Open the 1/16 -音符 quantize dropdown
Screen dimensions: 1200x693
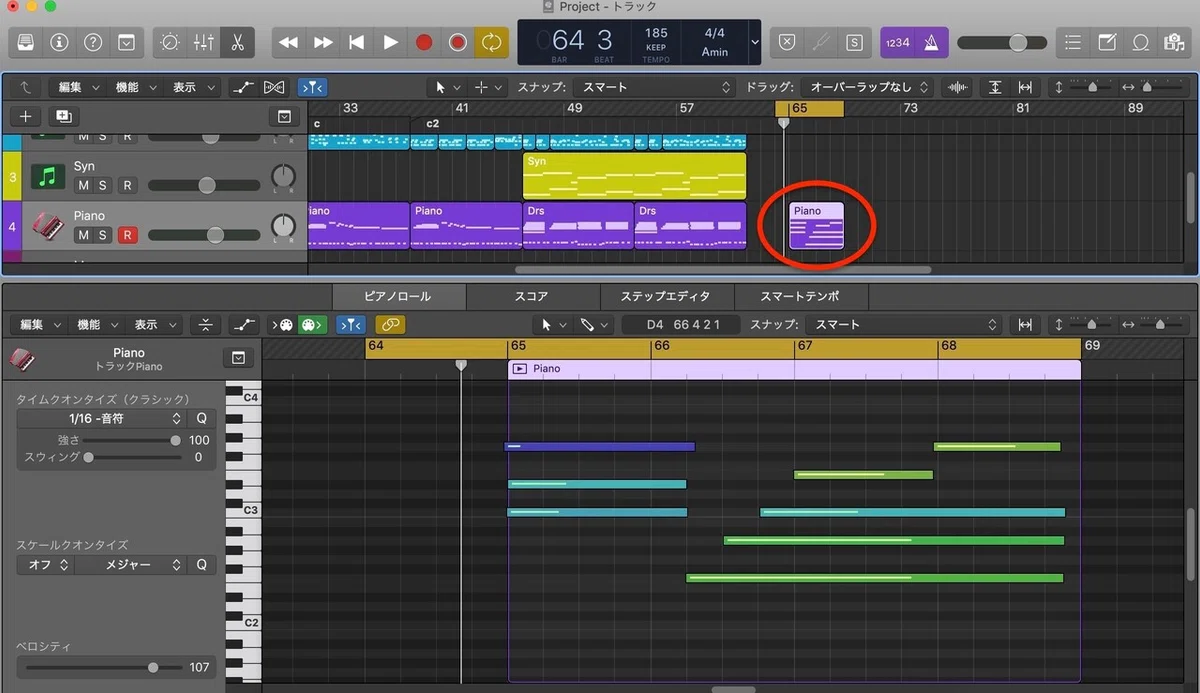pyautogui.click(x=100, y=418)
